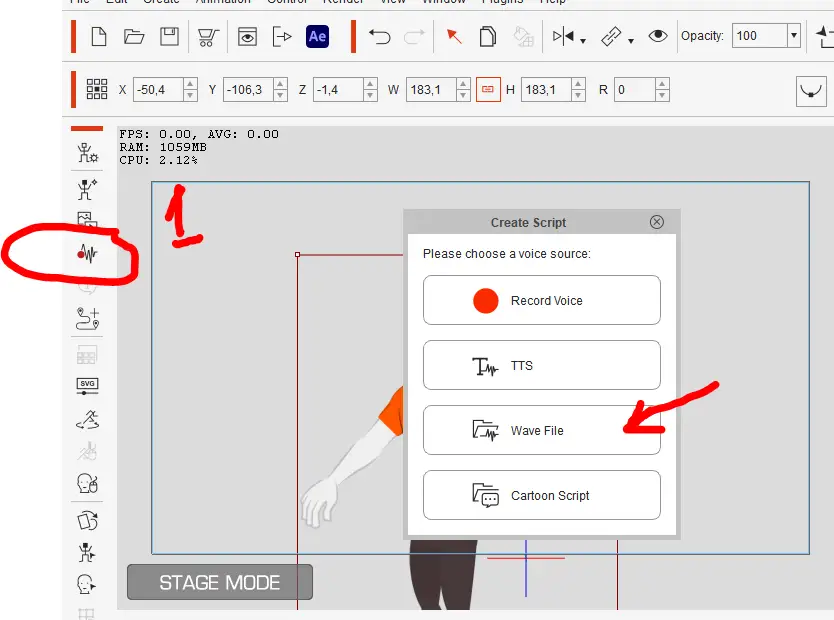The height and width of the screenshot is (620, 834).
Task: Select the TTS voice source
Action: [x=541, y=365]
